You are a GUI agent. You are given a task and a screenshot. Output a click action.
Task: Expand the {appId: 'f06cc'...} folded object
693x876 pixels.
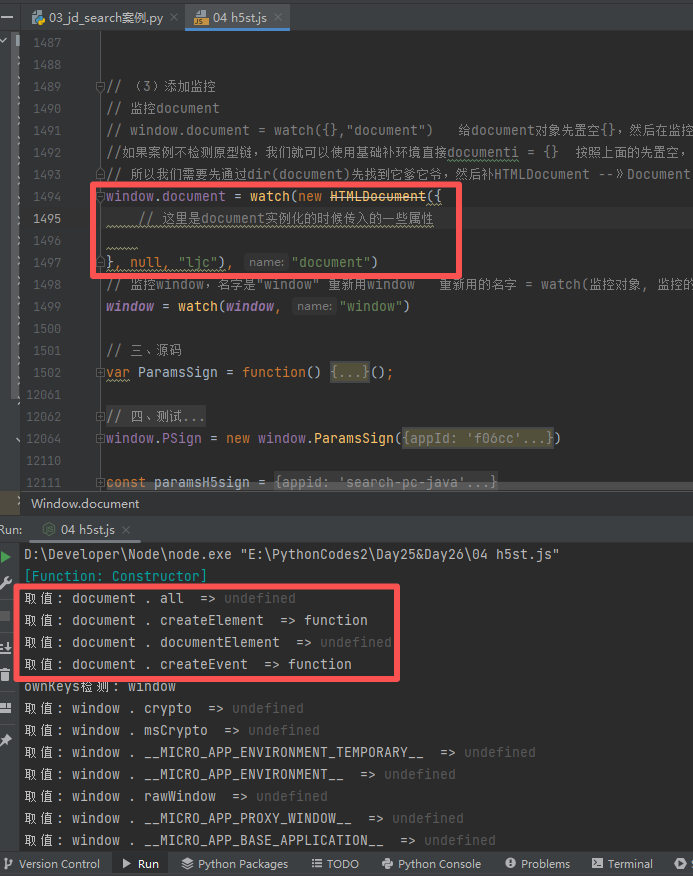477,438
